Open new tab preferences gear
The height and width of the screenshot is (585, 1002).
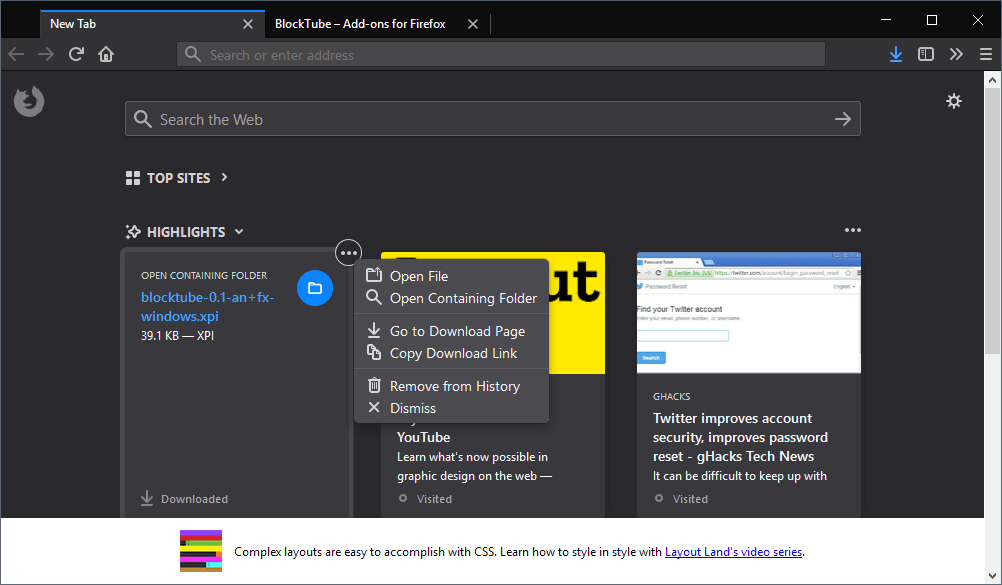[x=953, y=101]
